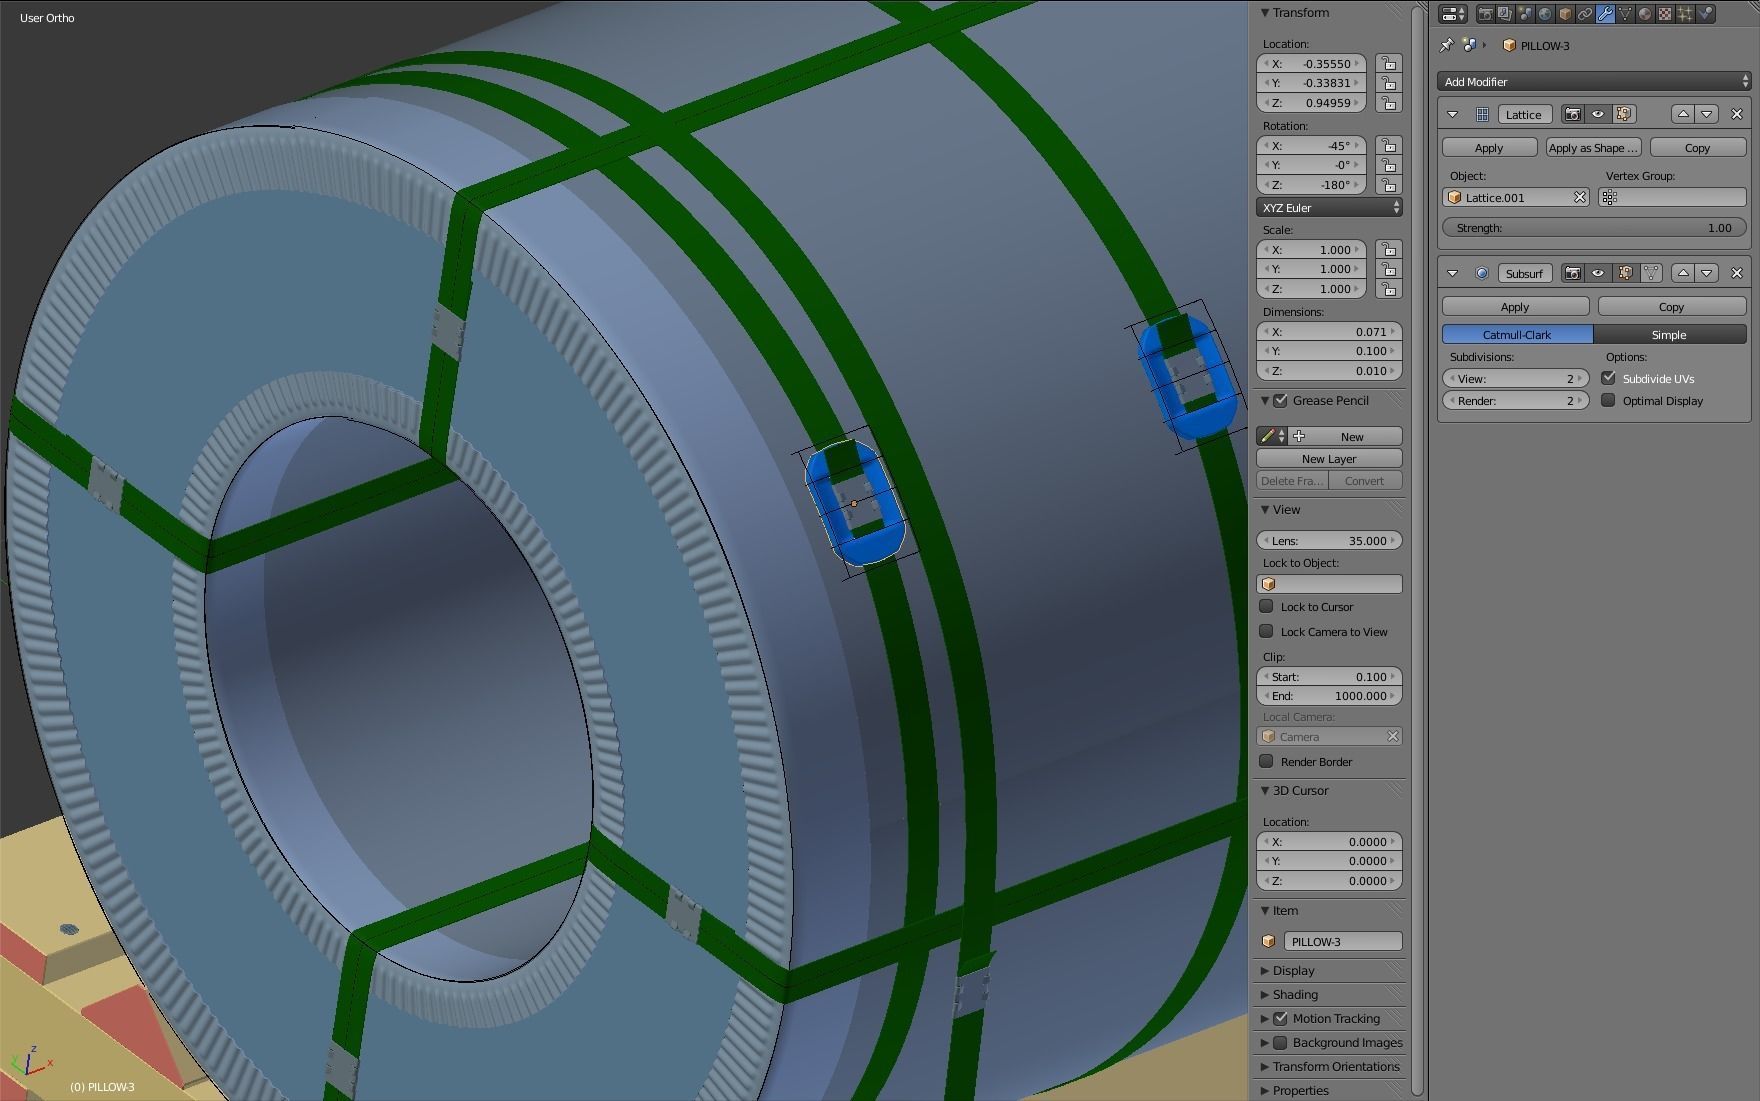
Task: Adjust the Lattice Strength slider
Action: [1594, 228]
